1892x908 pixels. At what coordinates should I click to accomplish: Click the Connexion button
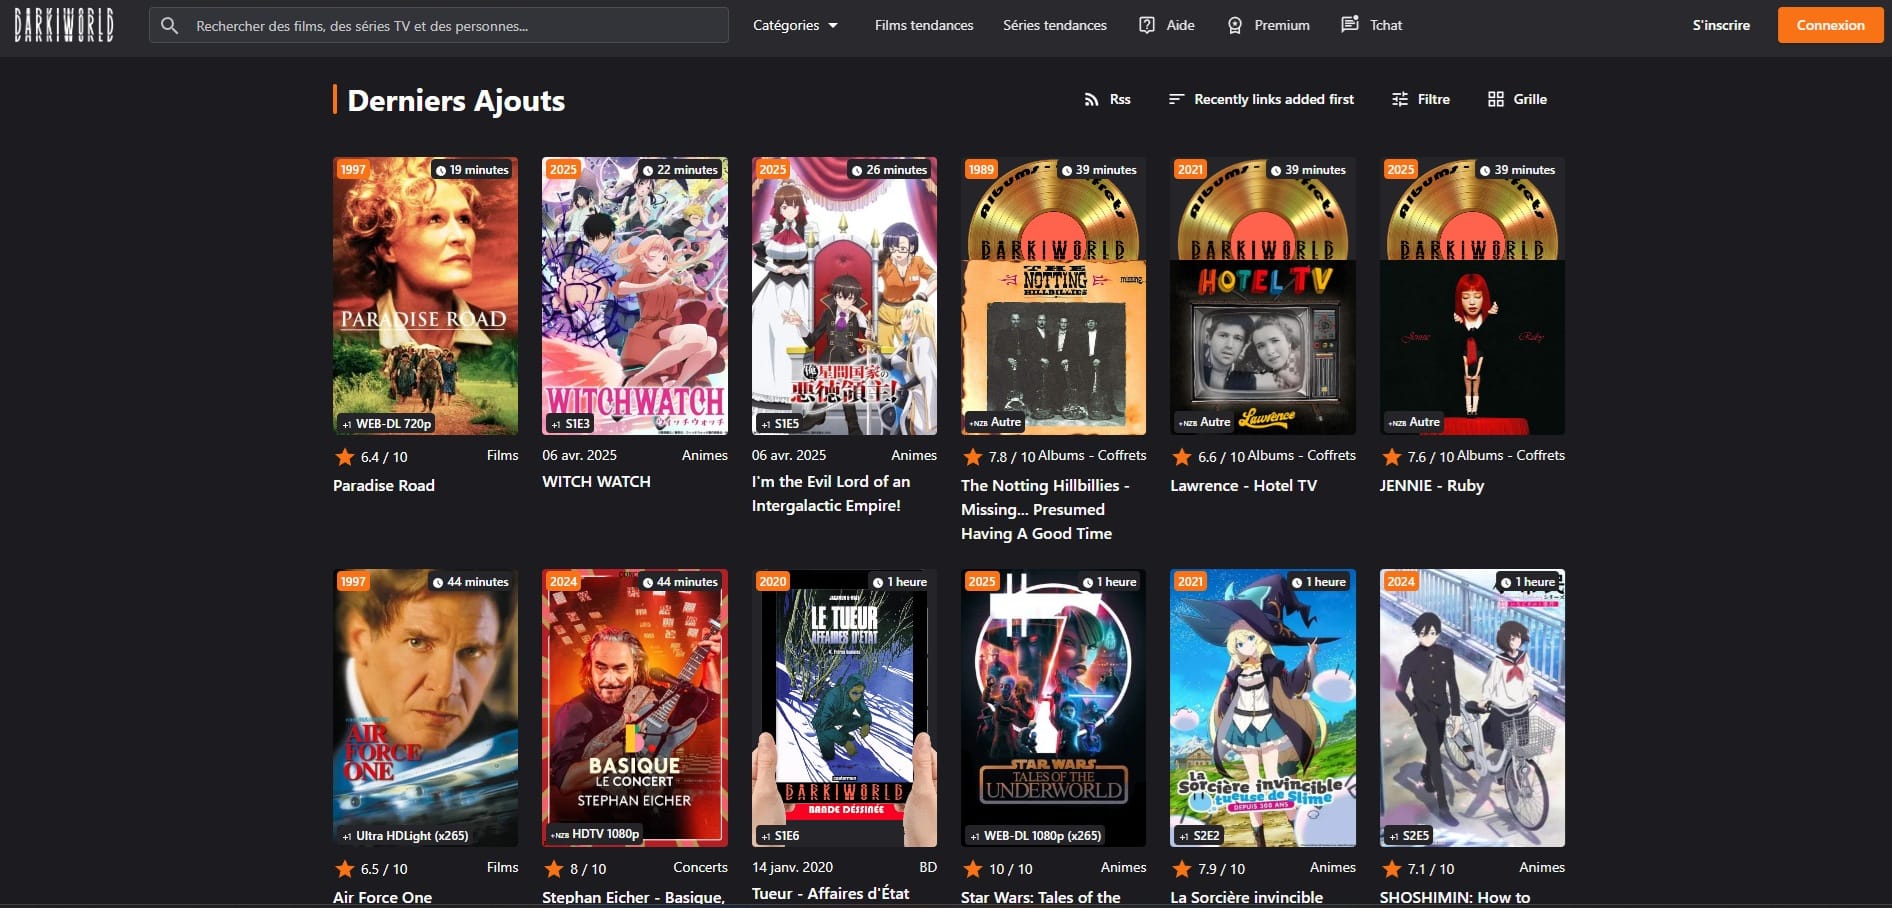(1830, 25)
